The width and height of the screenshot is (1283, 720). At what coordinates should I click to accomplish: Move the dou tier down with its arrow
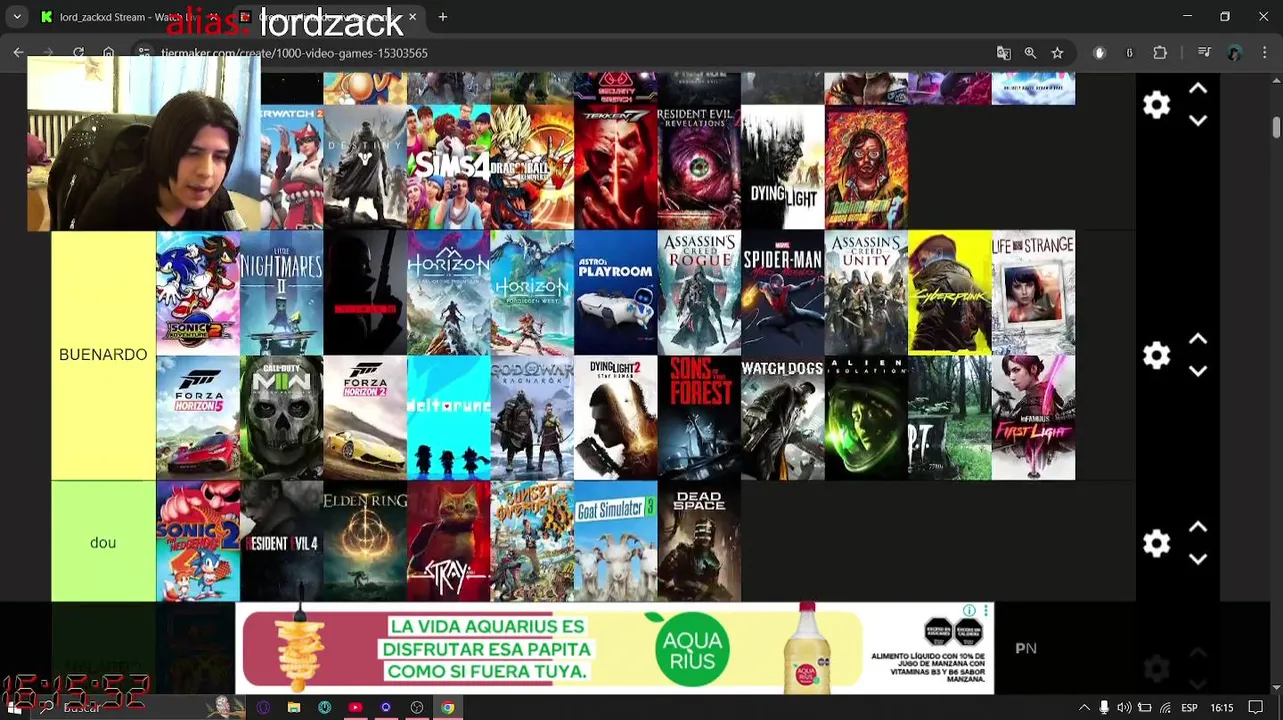(x=1198, y=559)
